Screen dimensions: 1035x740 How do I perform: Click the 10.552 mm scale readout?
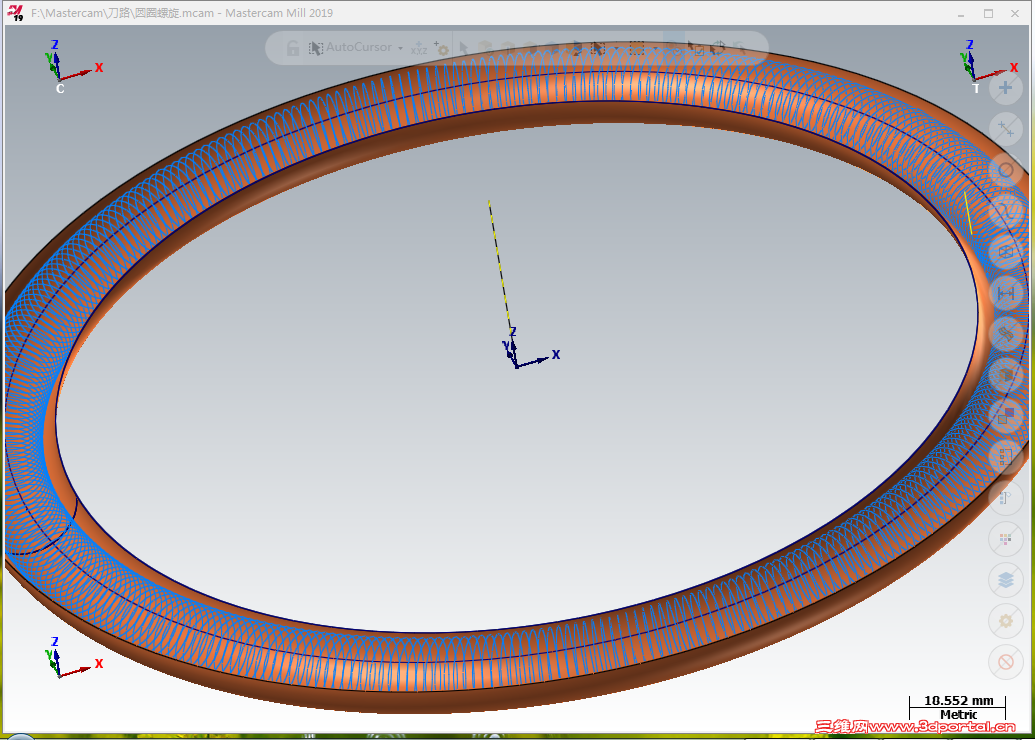958,700
